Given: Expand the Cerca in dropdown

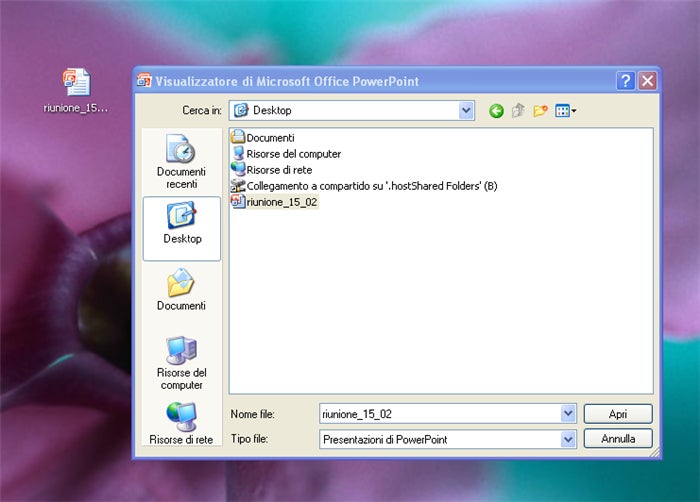Looking at the screenshot, I should coord(466,110).
